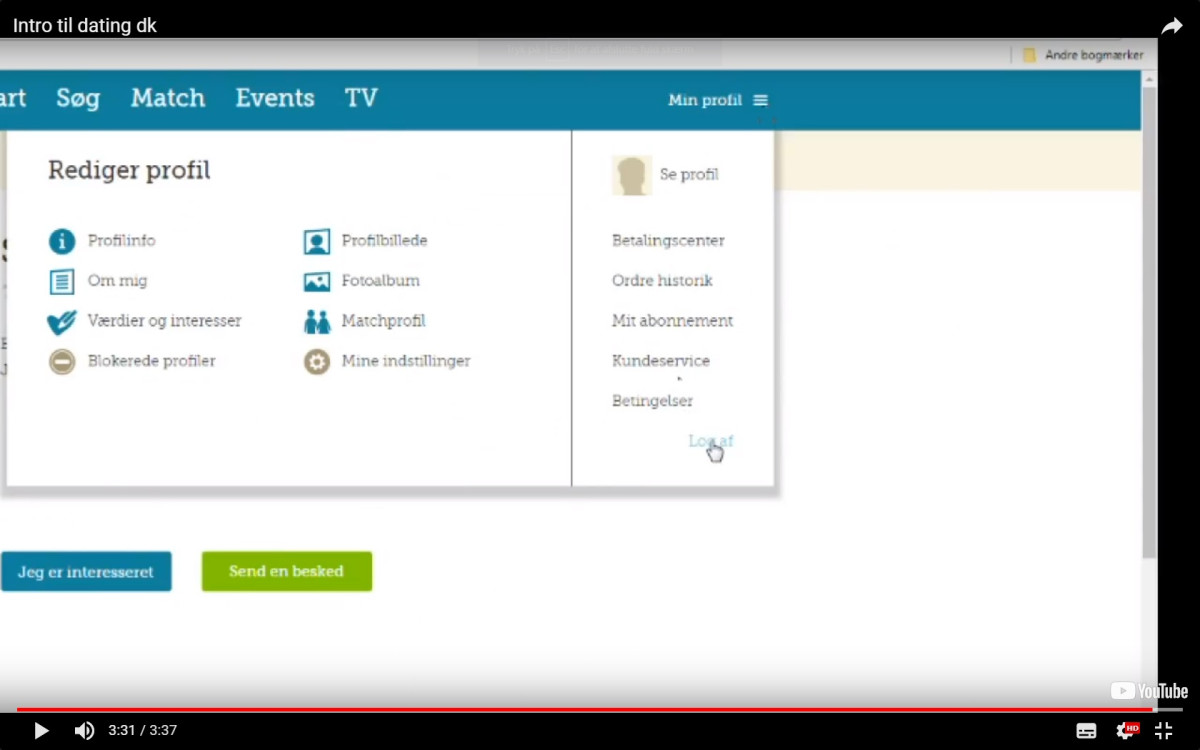This screenshot has width=1200, height=750.
Task: Open Mit abonnement
Action: tap(672, 321)
